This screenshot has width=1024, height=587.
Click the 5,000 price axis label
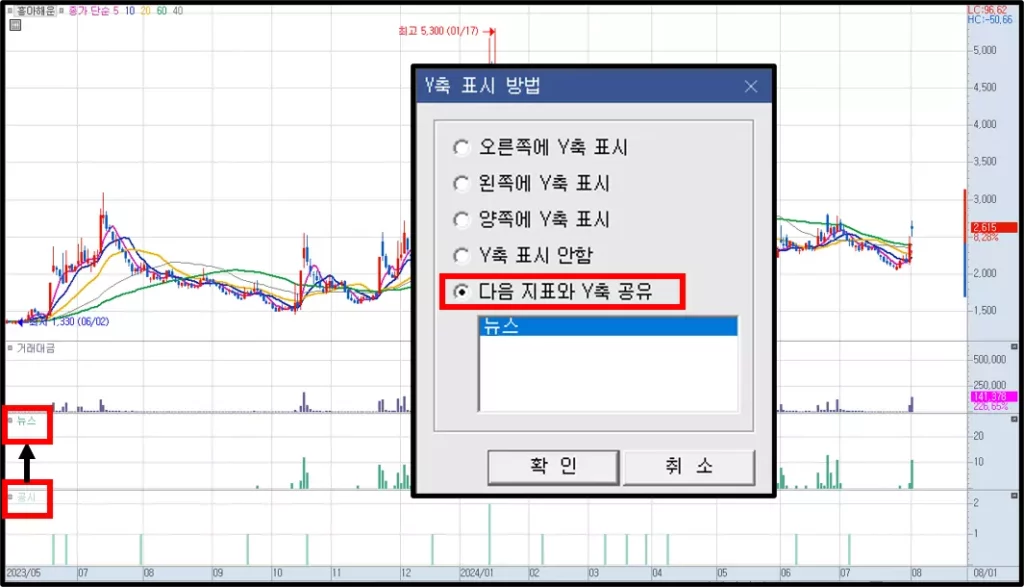pyautogui.click(x=985, y=50)
